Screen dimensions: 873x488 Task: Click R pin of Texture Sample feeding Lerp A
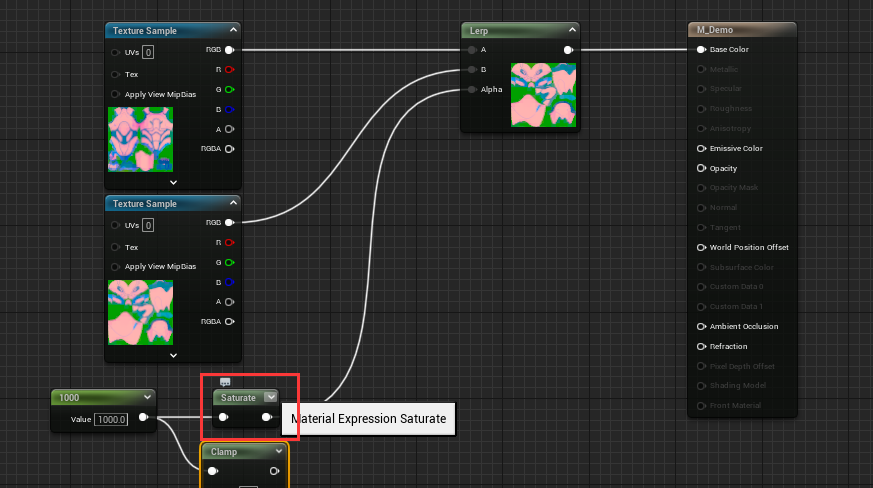click(229, 70)
